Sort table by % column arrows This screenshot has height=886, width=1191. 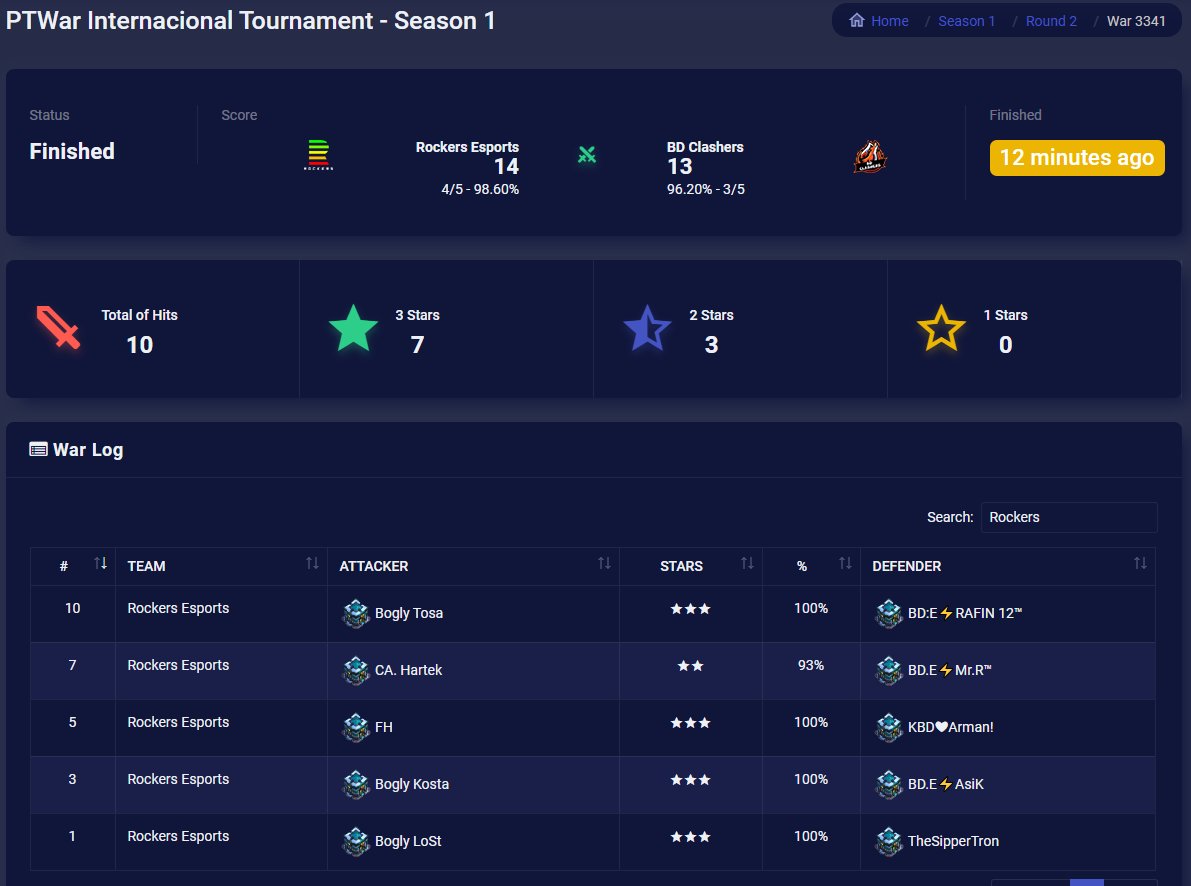point(845,563)
